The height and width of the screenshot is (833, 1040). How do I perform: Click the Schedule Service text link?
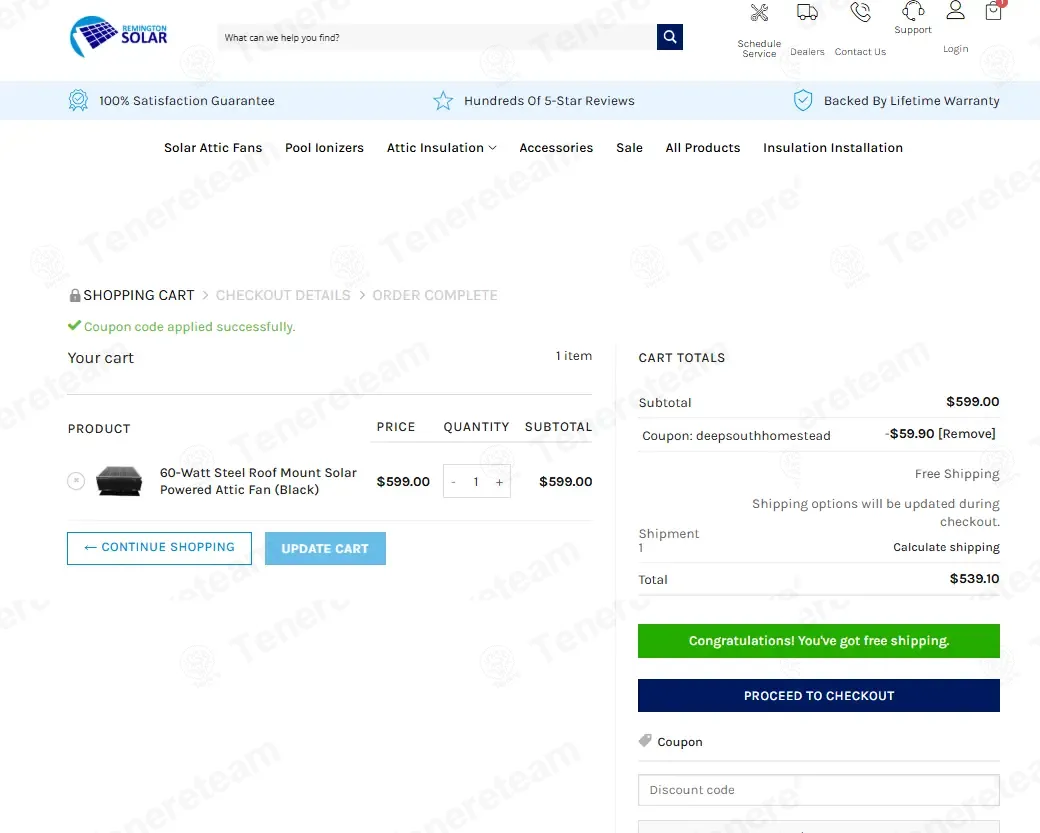pos(759,48)
